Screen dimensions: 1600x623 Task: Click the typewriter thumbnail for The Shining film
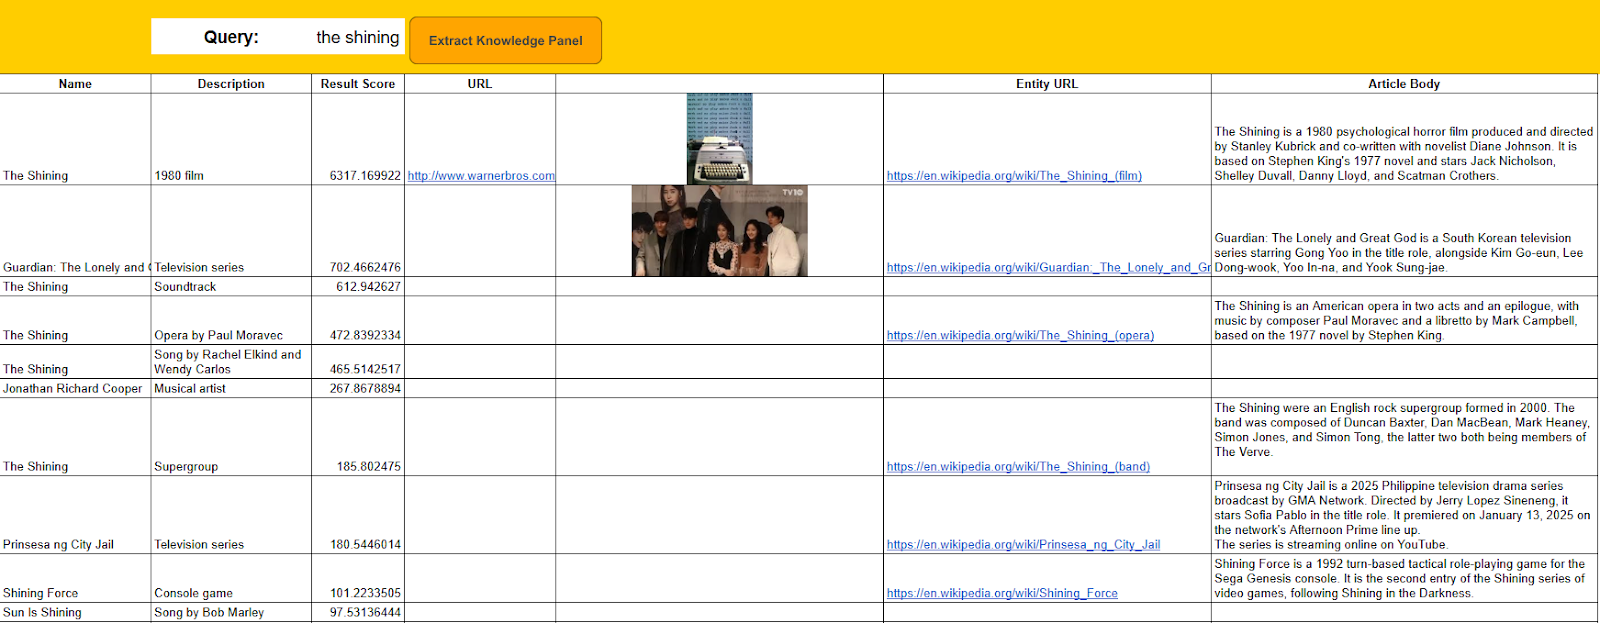pyautogui.click(x=719, y=139)
